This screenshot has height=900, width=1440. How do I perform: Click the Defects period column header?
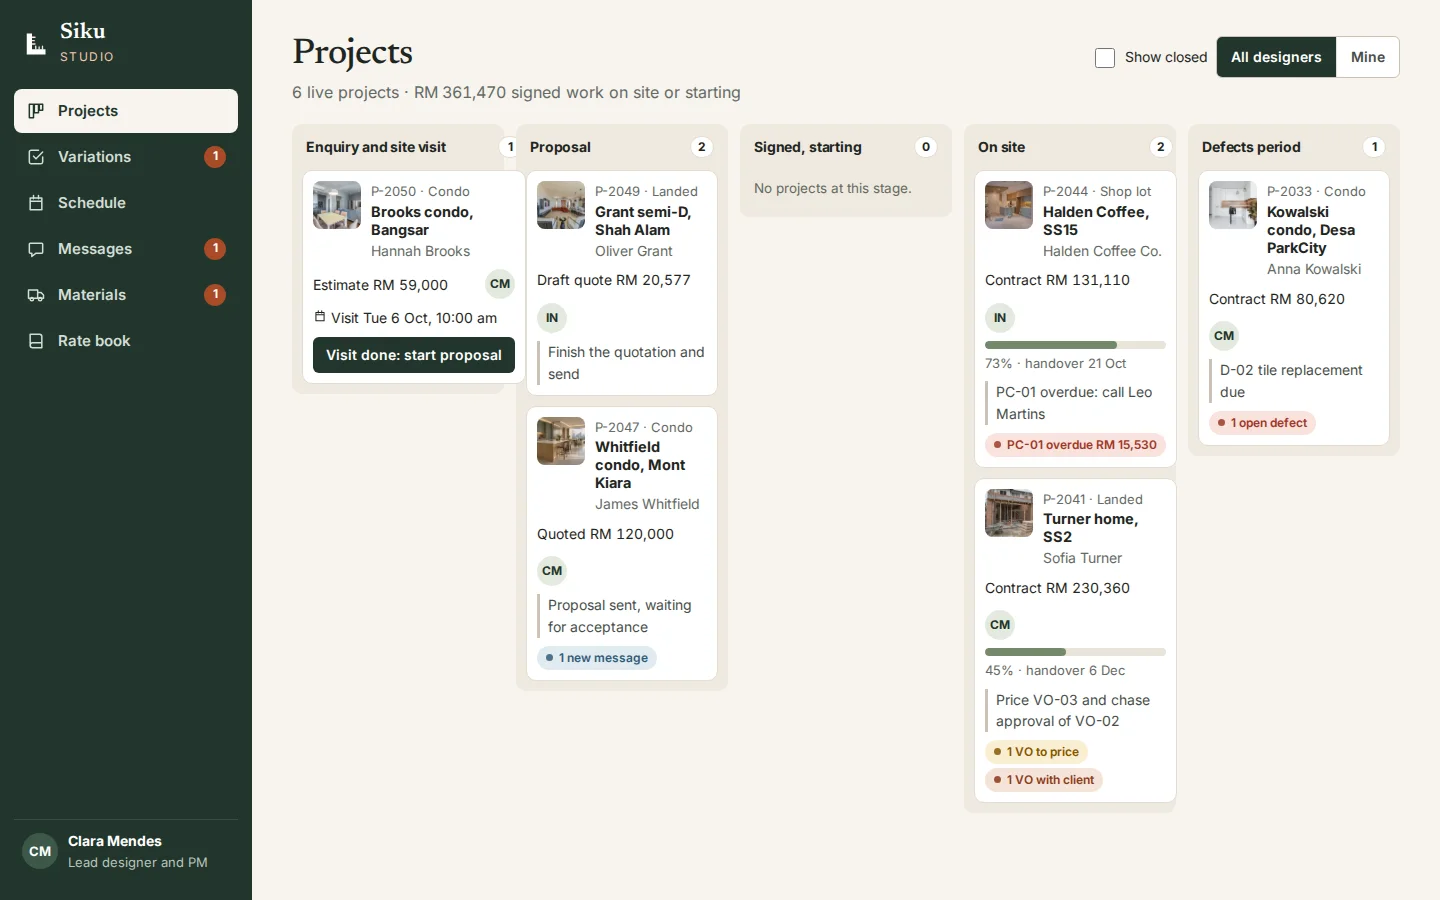pos(1251,147)
